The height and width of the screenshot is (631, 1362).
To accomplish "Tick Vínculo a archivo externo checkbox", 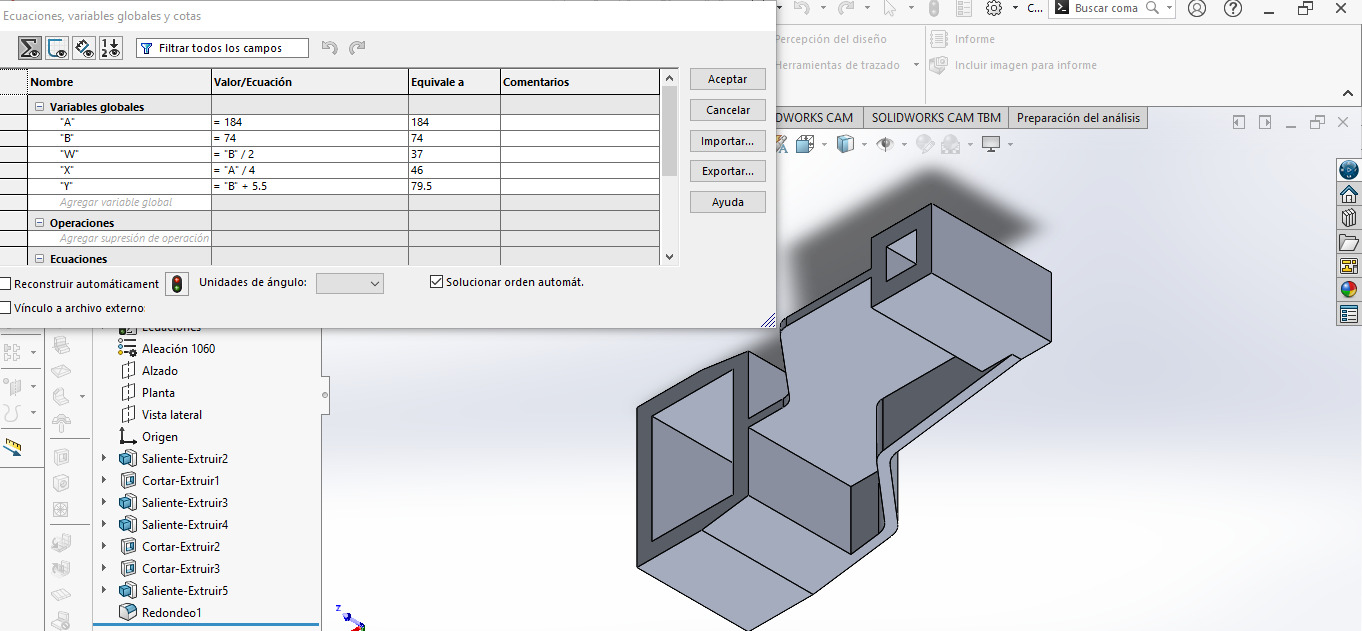I will pyautogui.click(x=6, y=308).
